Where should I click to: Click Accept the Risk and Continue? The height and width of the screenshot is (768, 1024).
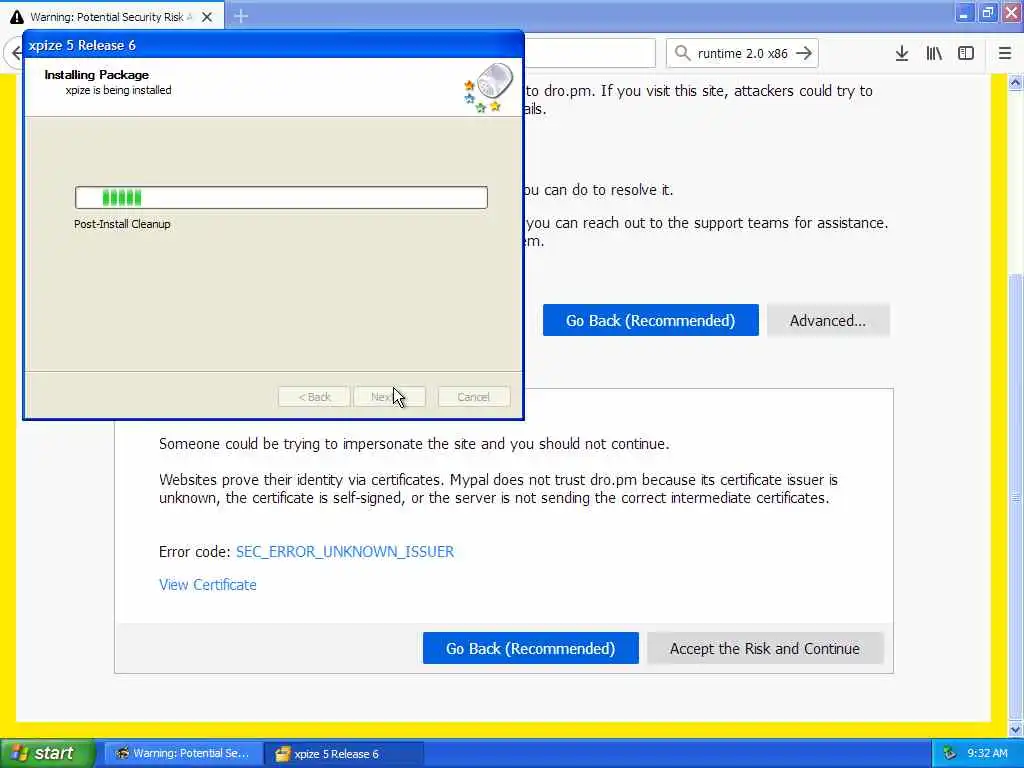coord(765,648)
